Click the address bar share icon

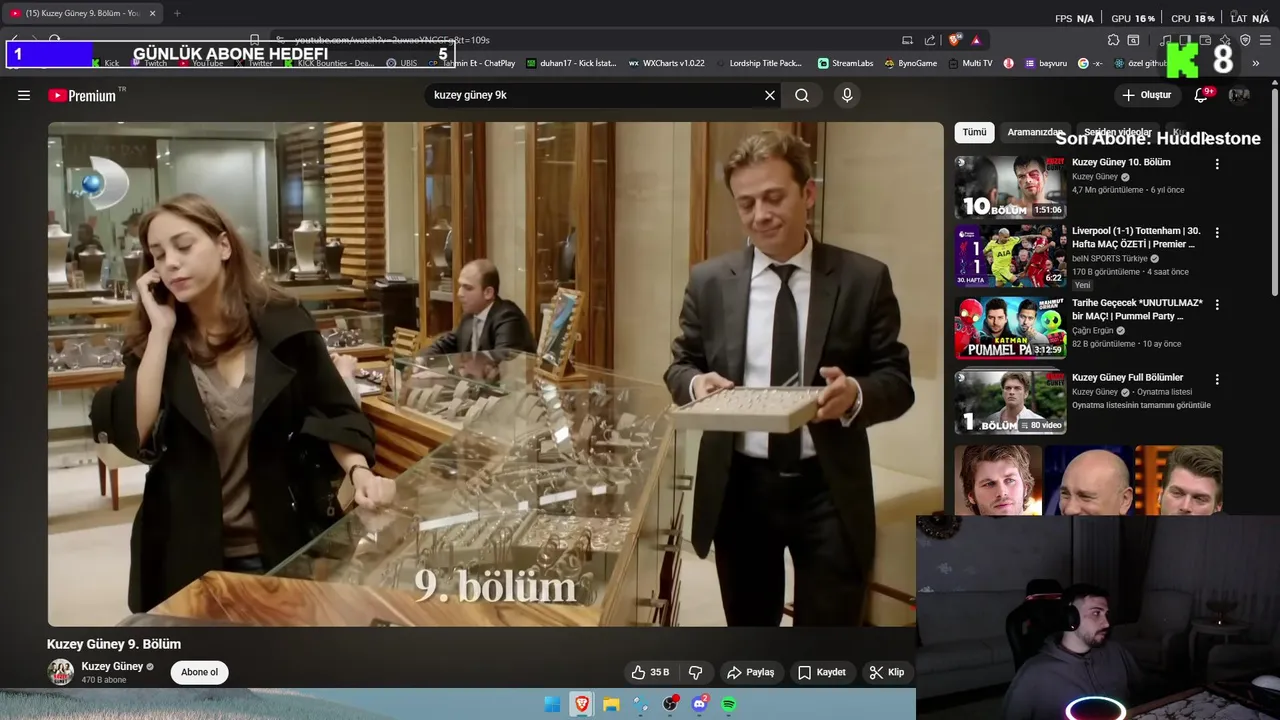click(x=930, y=40)
